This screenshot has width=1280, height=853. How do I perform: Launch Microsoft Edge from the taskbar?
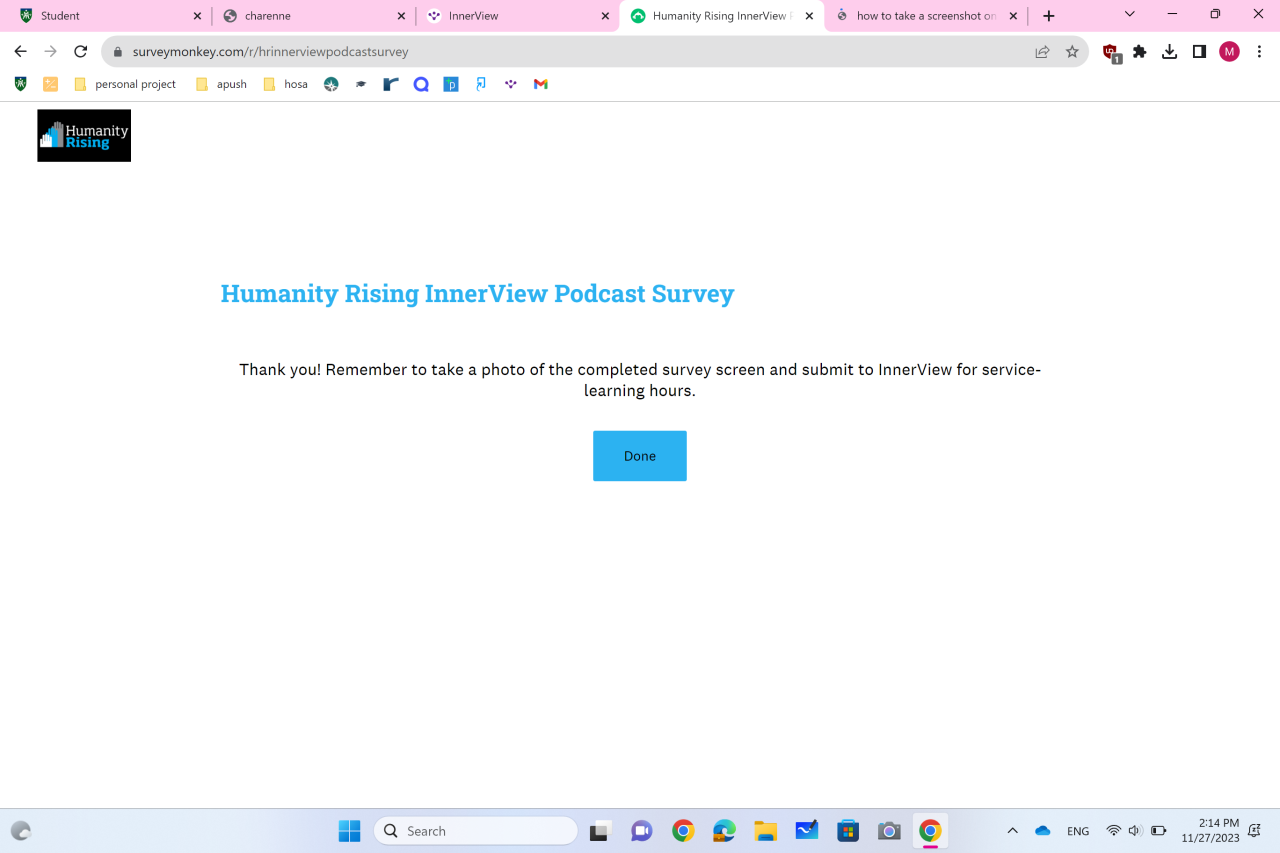click(724, 831)
